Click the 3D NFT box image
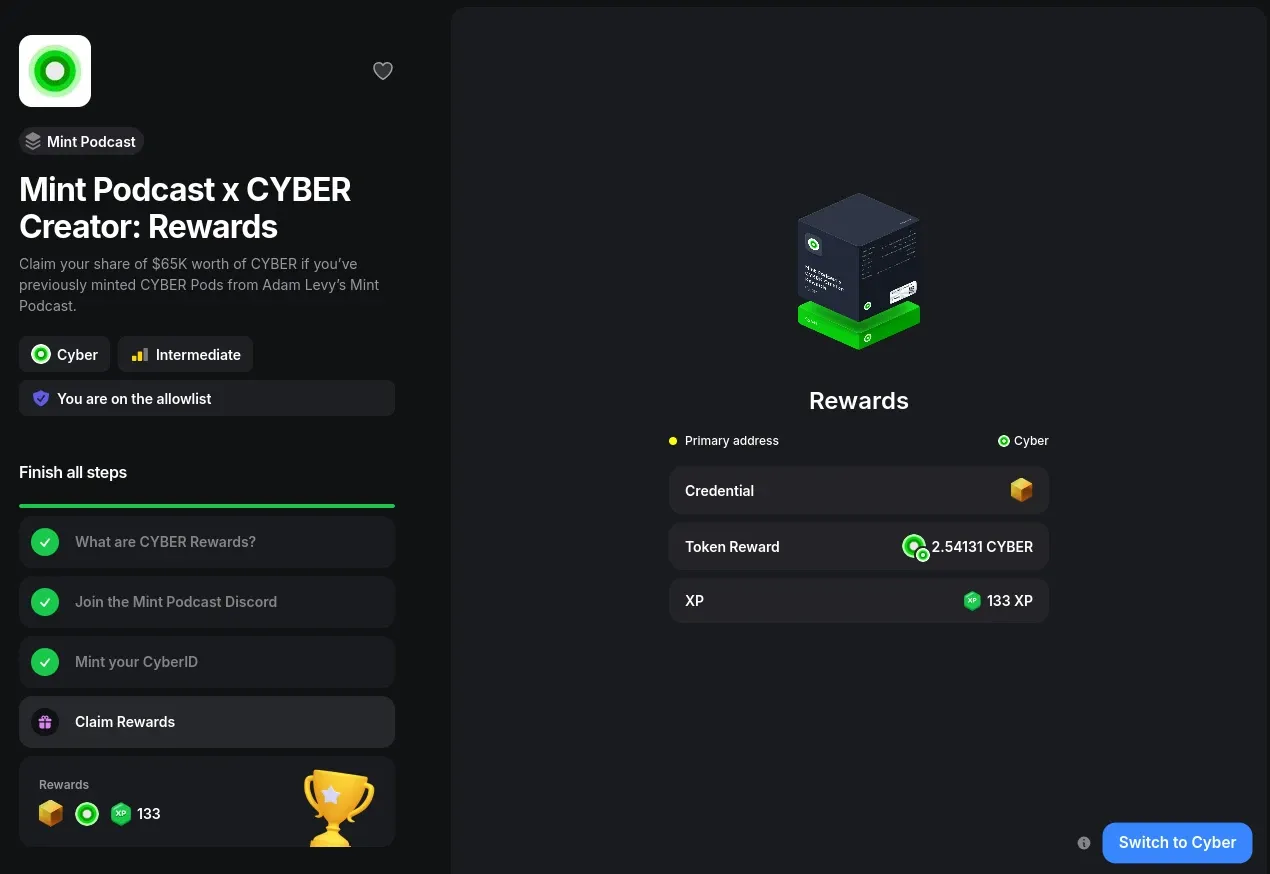Viewport: 1270px width, 874px height. [x=859, y=271]
